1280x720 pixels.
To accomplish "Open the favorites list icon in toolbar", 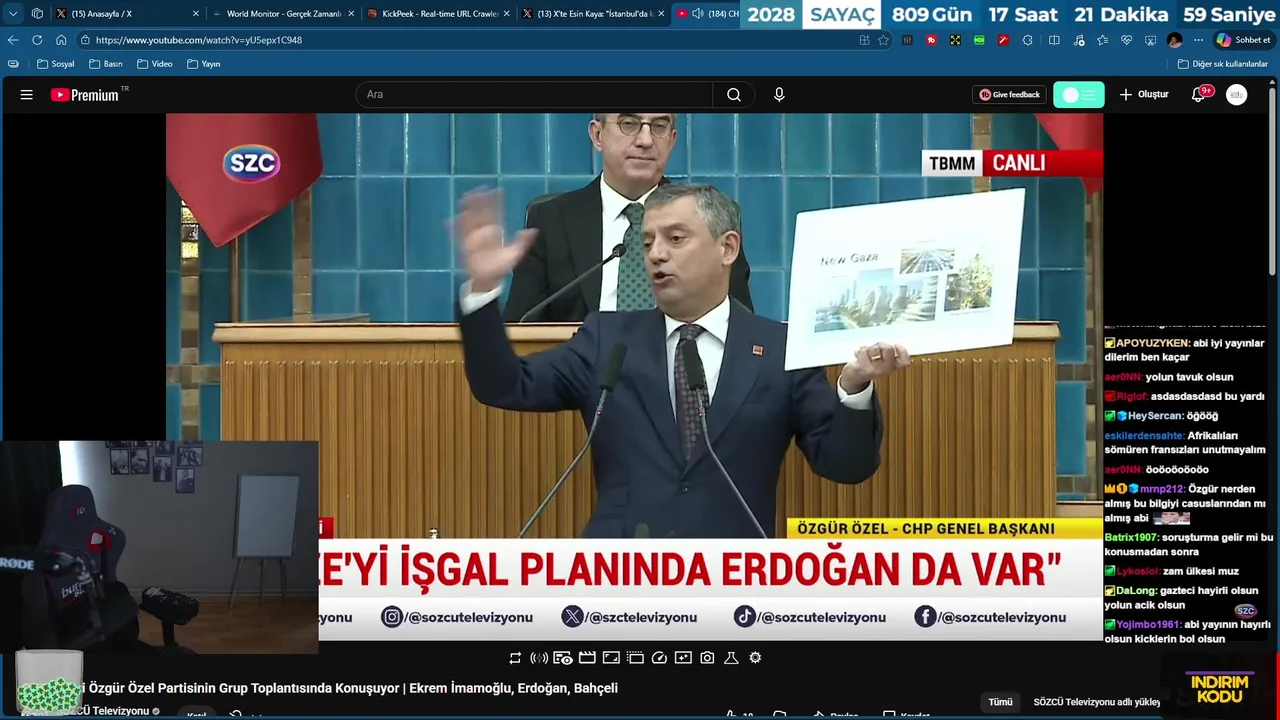I will [x=1102, y=40].
